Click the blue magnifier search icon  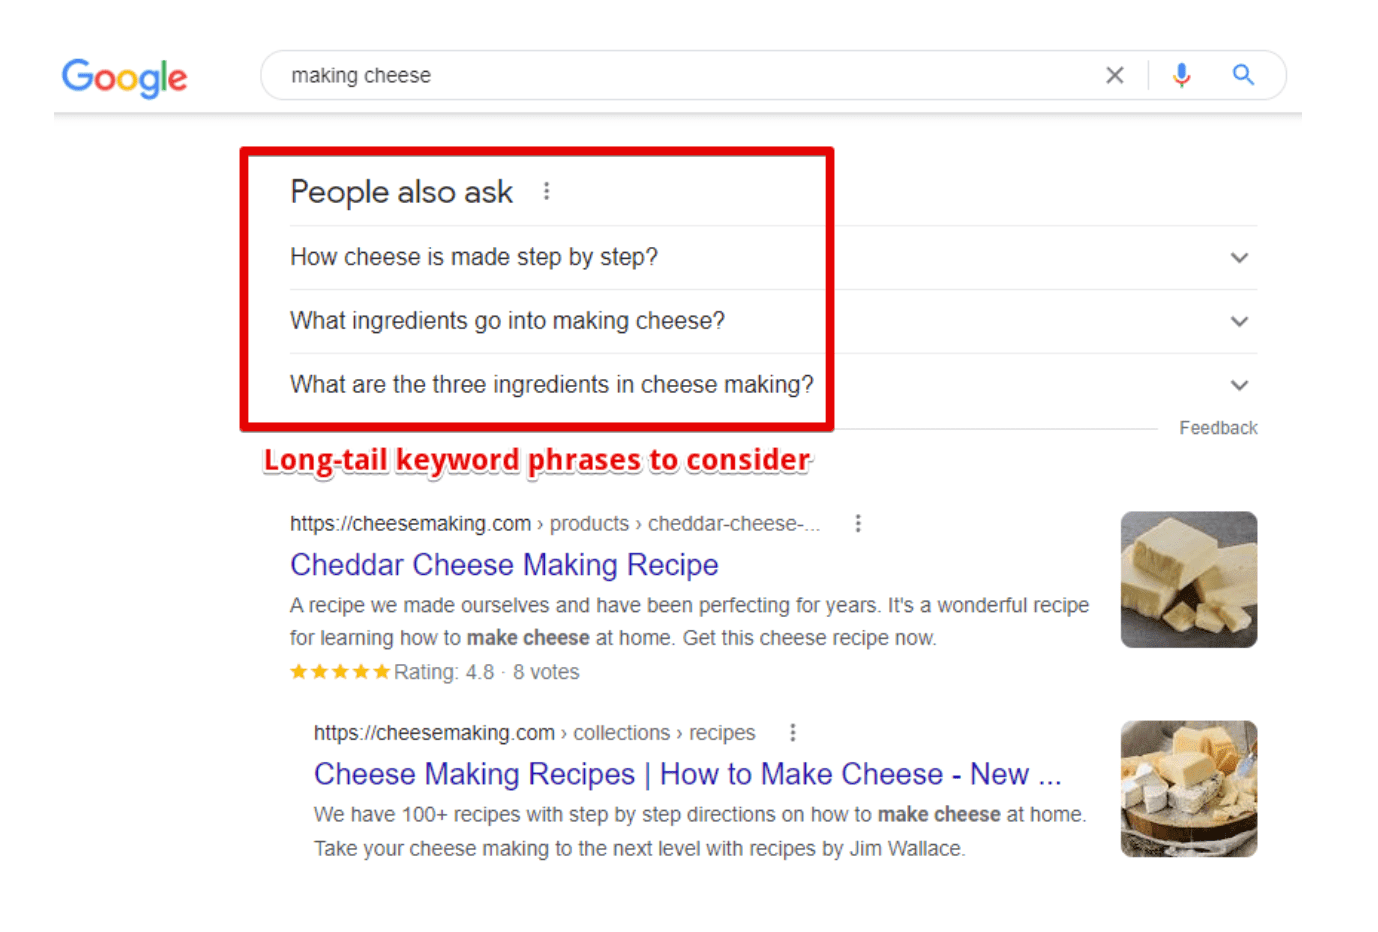point(1243,75)
